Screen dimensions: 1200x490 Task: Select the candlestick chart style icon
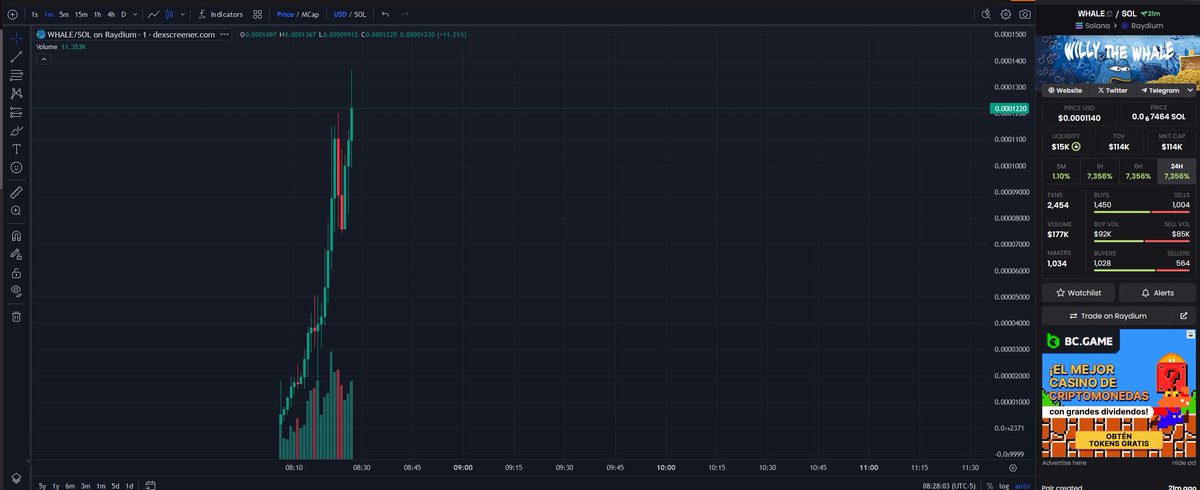[170, 15]
